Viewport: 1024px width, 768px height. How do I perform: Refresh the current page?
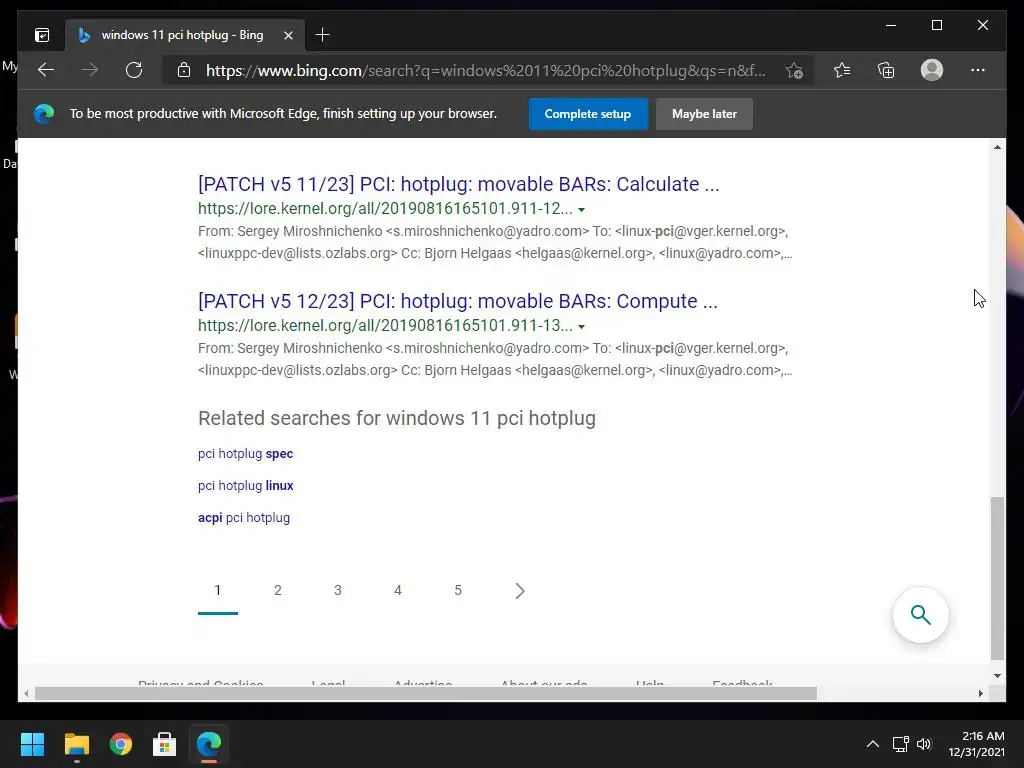click(x=134, y=70)
